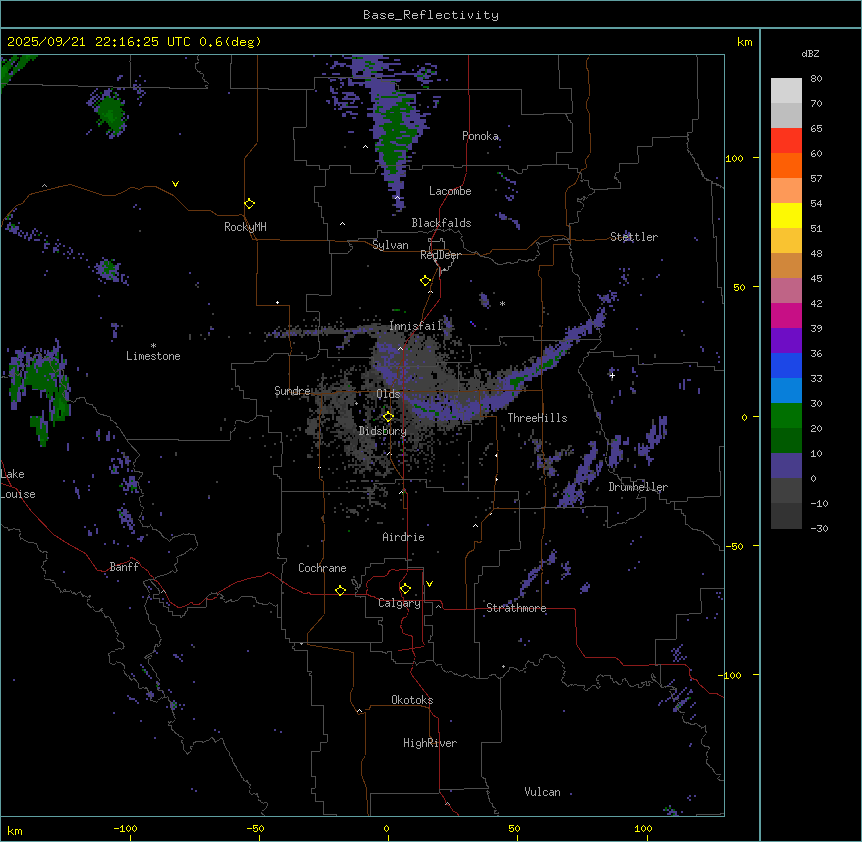862x842 pixels.
Task: Click the Banff town label
Action: 124,567
